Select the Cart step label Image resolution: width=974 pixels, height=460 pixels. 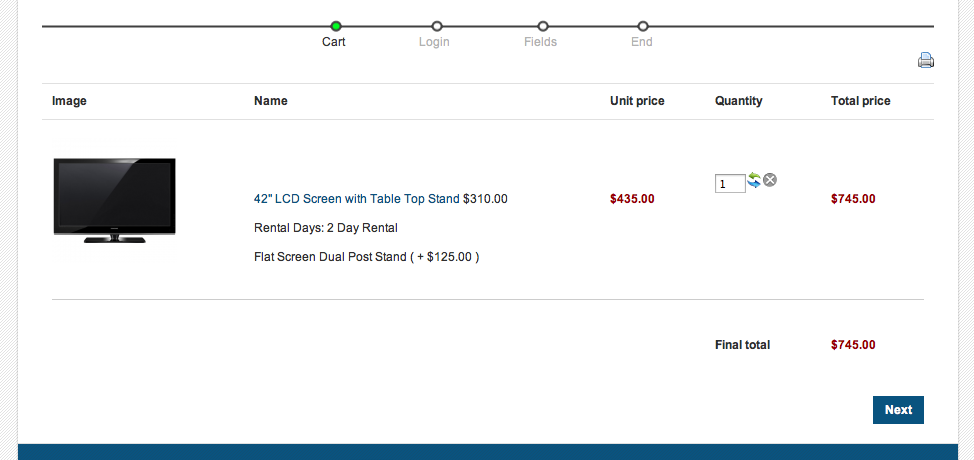pyautogui.click(x=334, y=42)
